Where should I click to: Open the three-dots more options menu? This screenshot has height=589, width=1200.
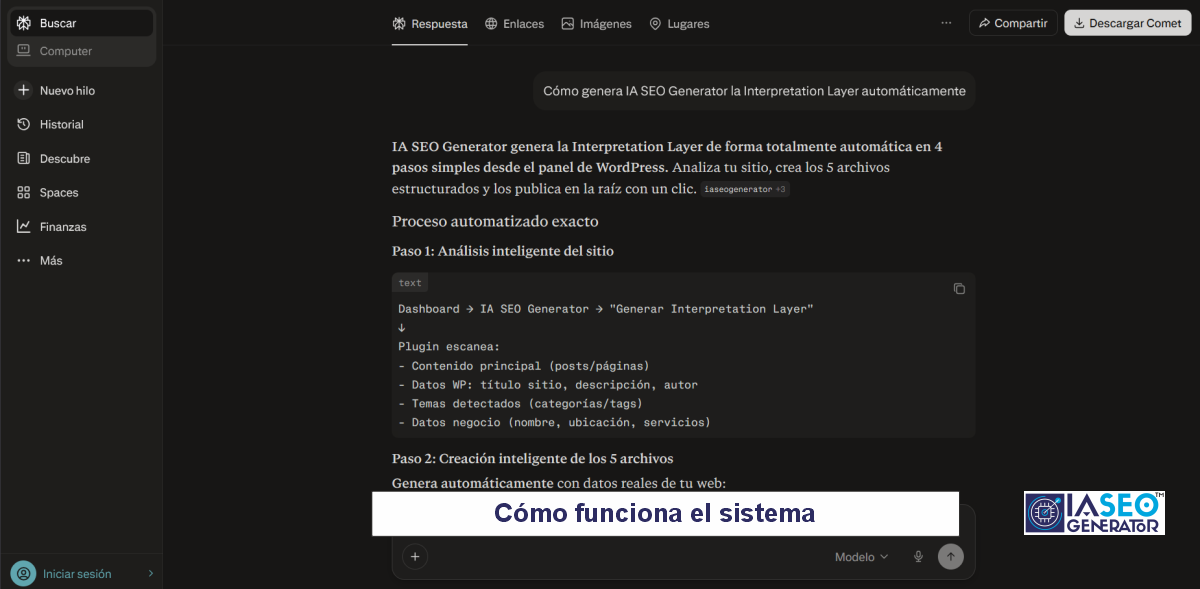[x=946, y=23]
